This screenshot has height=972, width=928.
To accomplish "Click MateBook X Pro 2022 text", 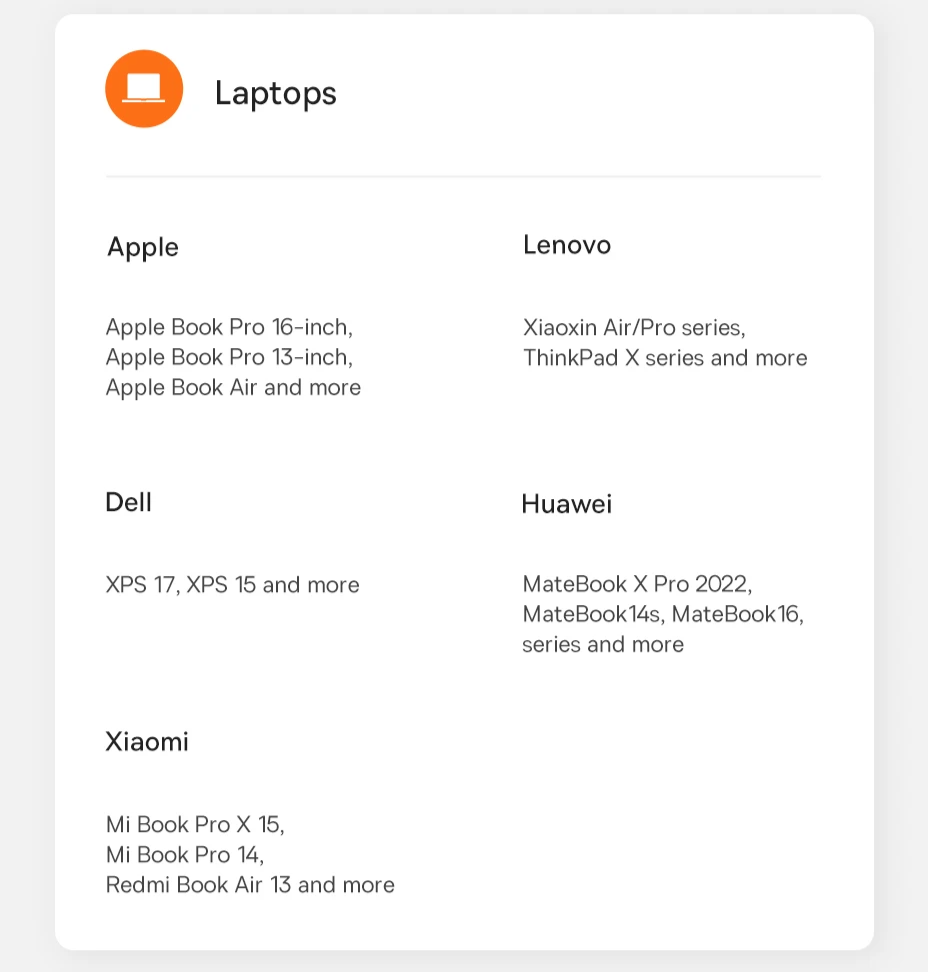I will (x=637, y=584).
